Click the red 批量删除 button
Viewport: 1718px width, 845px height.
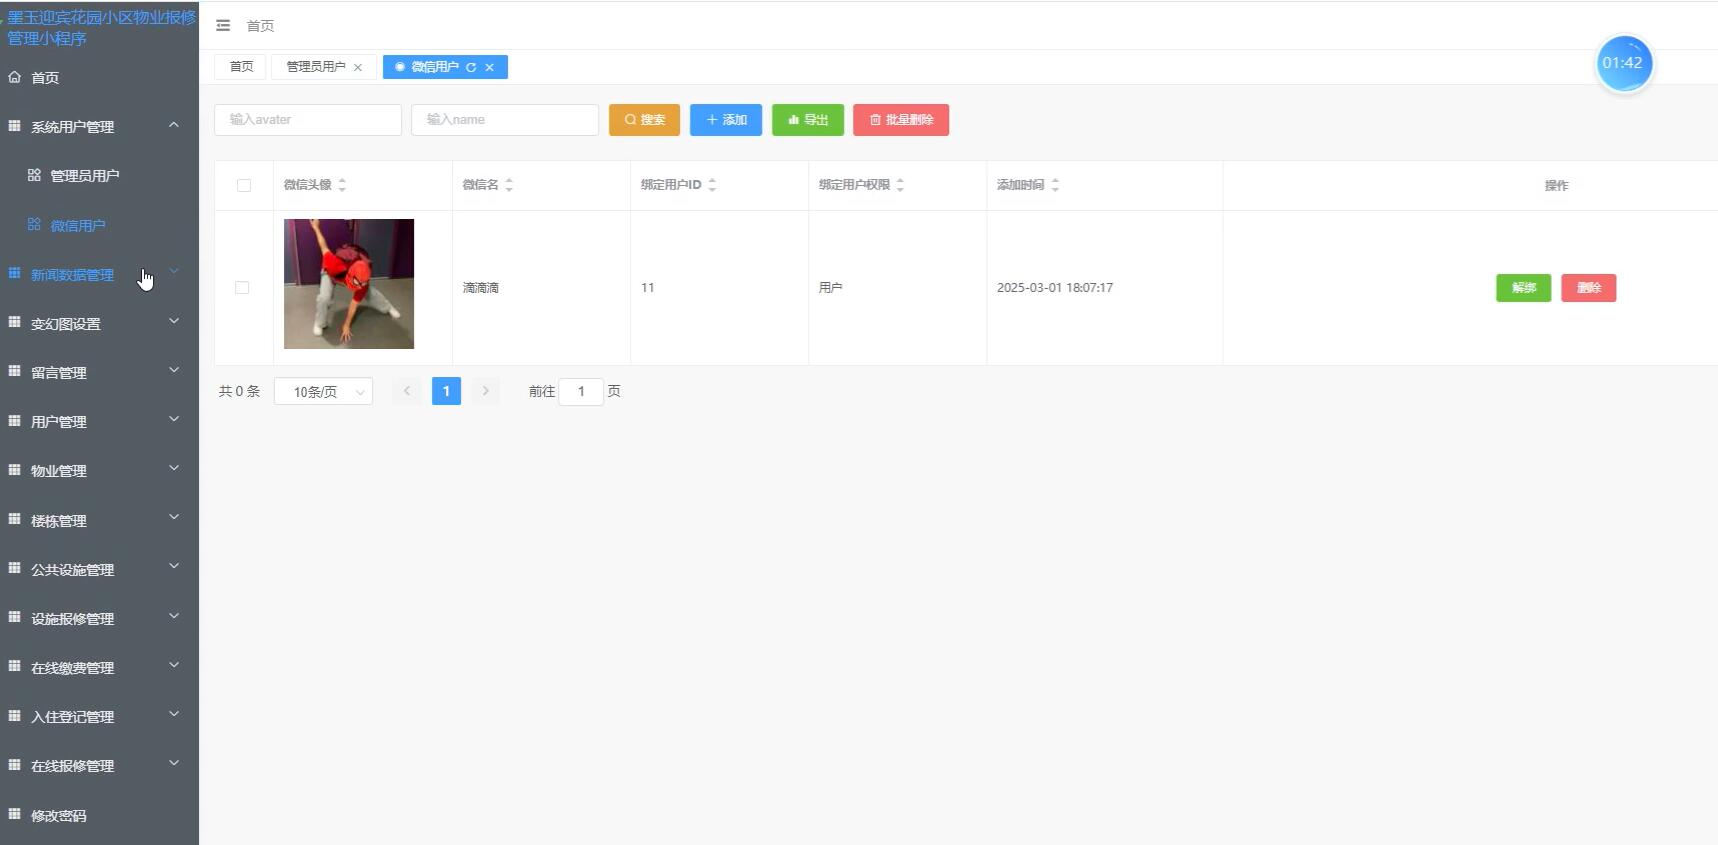point(901,120)
